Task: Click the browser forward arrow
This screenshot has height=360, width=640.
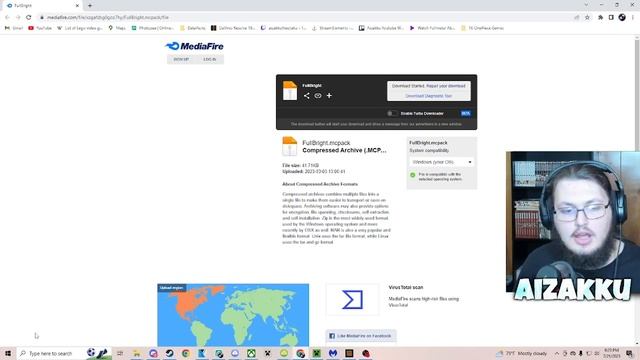Action: pos(18,17)
